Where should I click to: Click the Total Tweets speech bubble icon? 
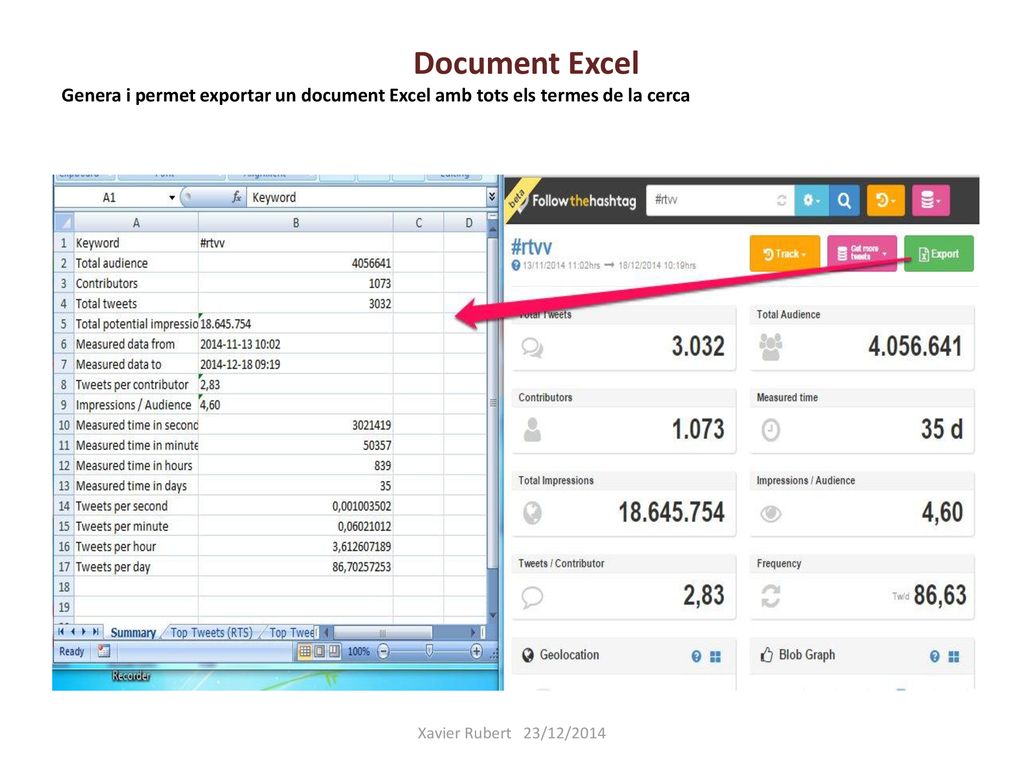coord(532,347)
